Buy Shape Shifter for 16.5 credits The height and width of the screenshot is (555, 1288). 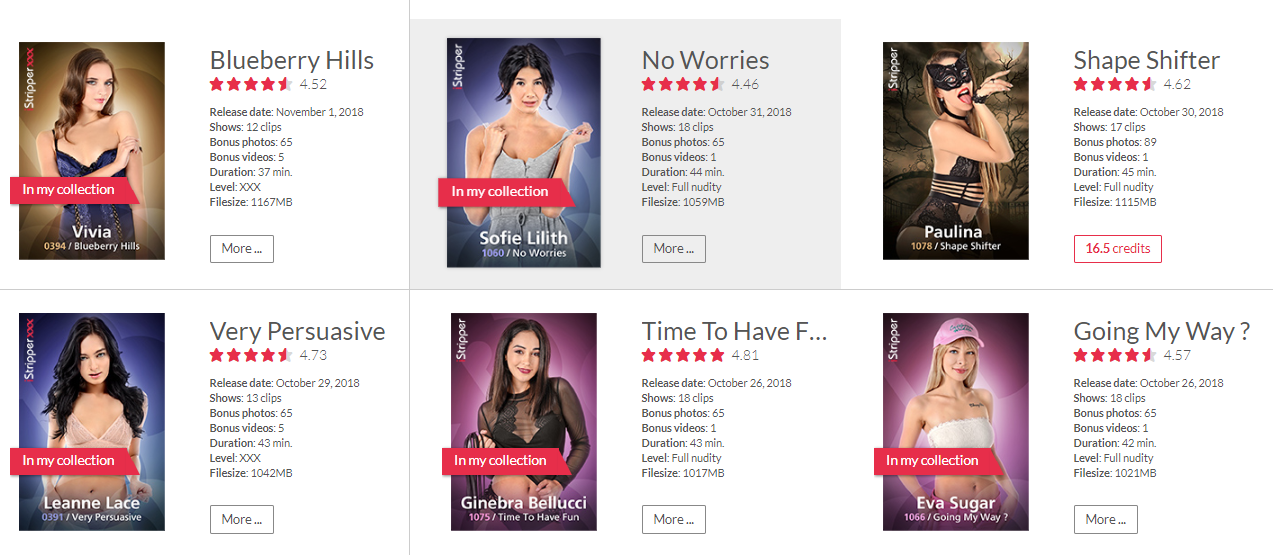click(x=1118, y=249)
